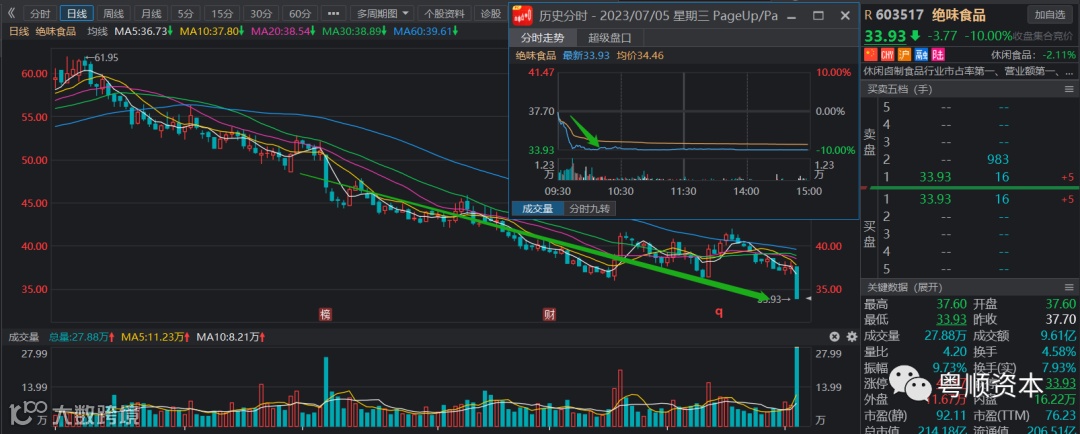This screenshot has height=434, width=1080.
Task: Expand the 多周期图 dropdown
Action: [382, 13]
